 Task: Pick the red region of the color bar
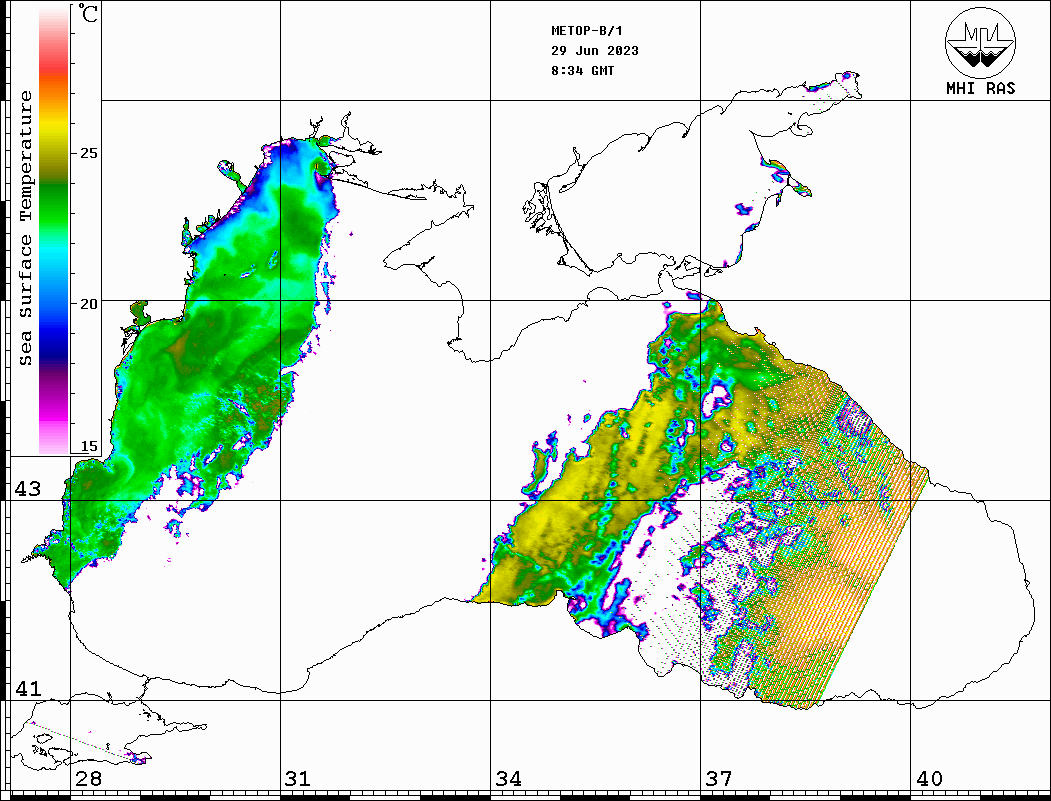click(54, 64)
